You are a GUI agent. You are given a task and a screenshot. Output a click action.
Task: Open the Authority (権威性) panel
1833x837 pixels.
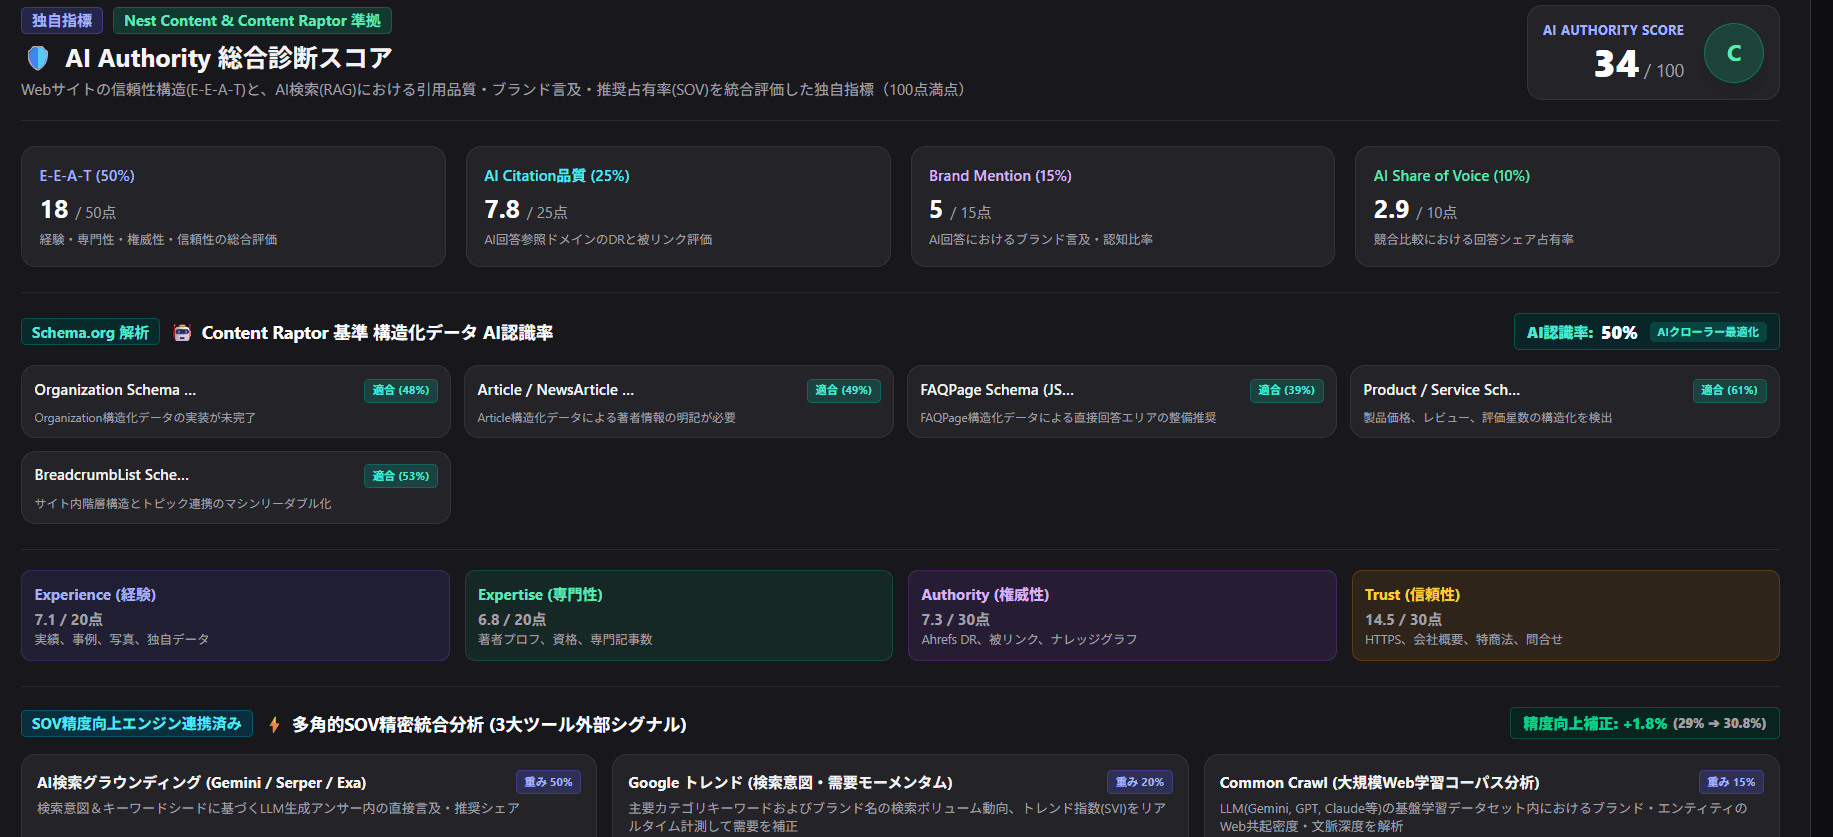pyautogui.click(x=1122, y=616)
